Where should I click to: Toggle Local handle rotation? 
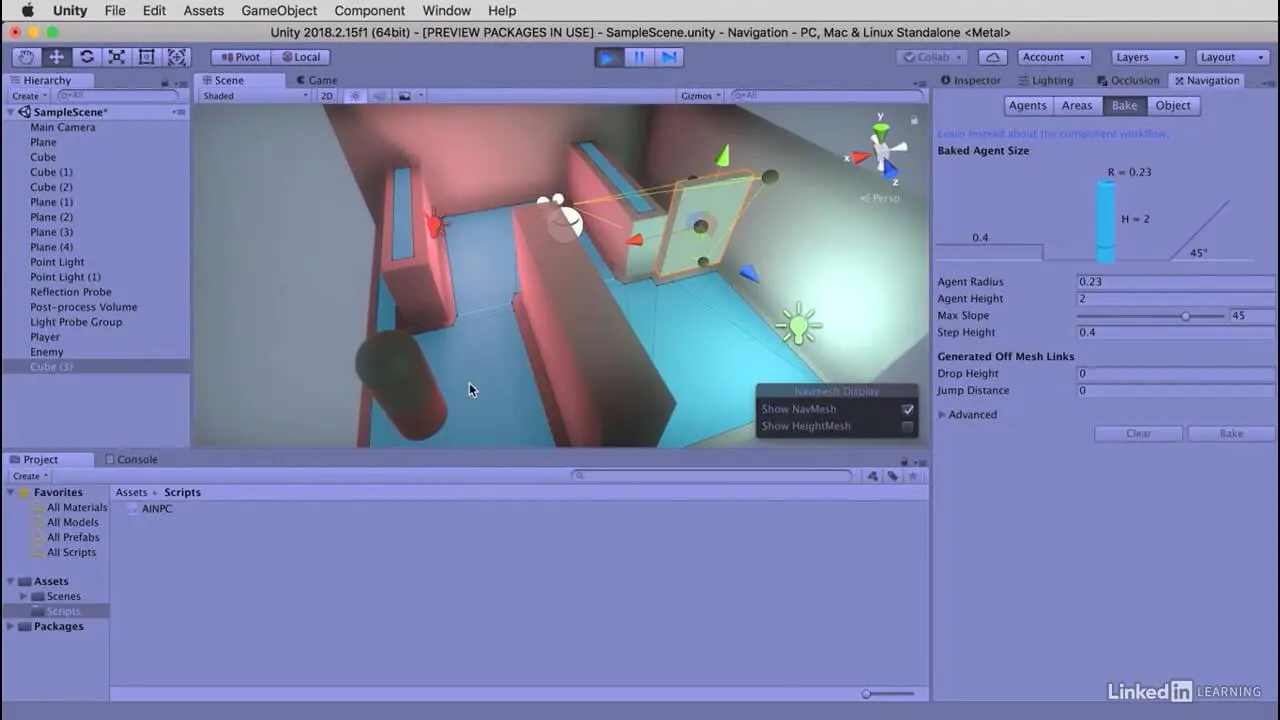(299, 57)
